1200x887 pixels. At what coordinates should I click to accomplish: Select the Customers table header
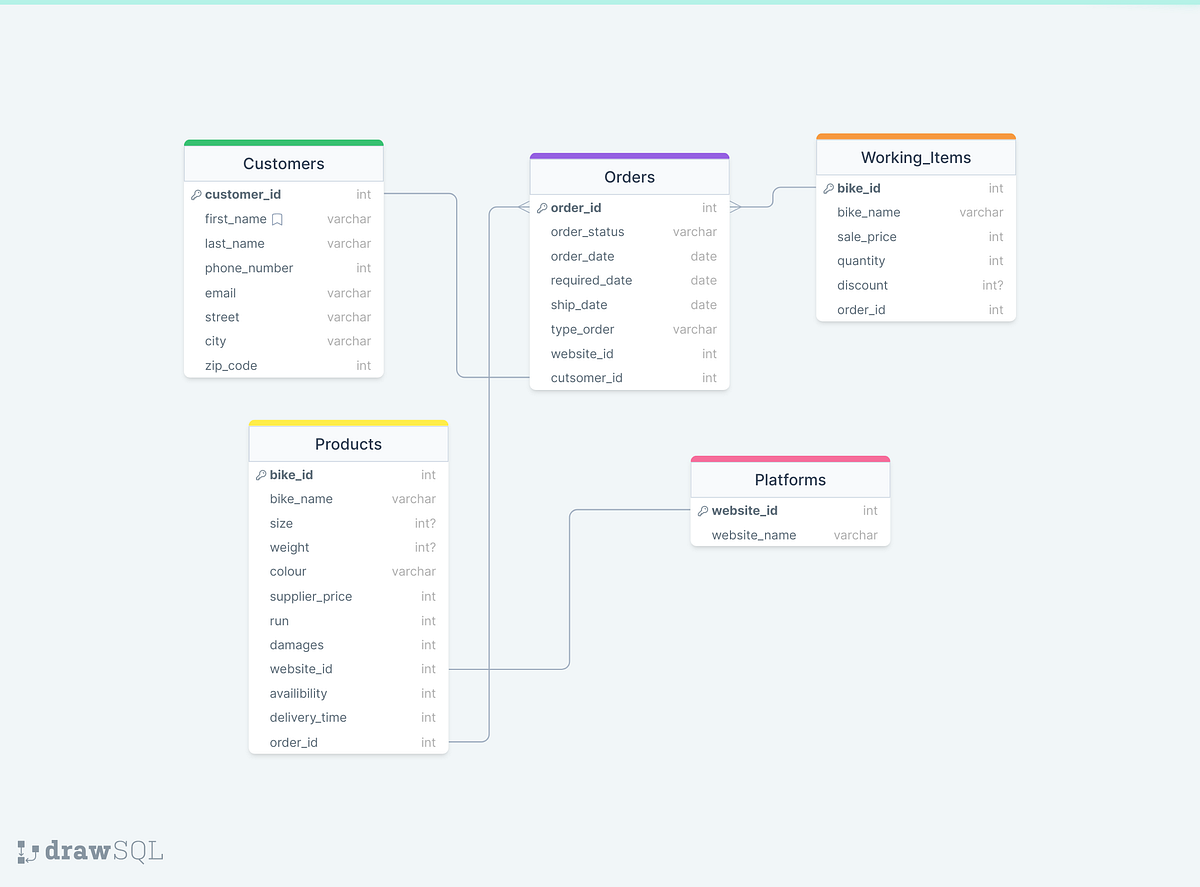pyautogui.click(x=283, y=162)
